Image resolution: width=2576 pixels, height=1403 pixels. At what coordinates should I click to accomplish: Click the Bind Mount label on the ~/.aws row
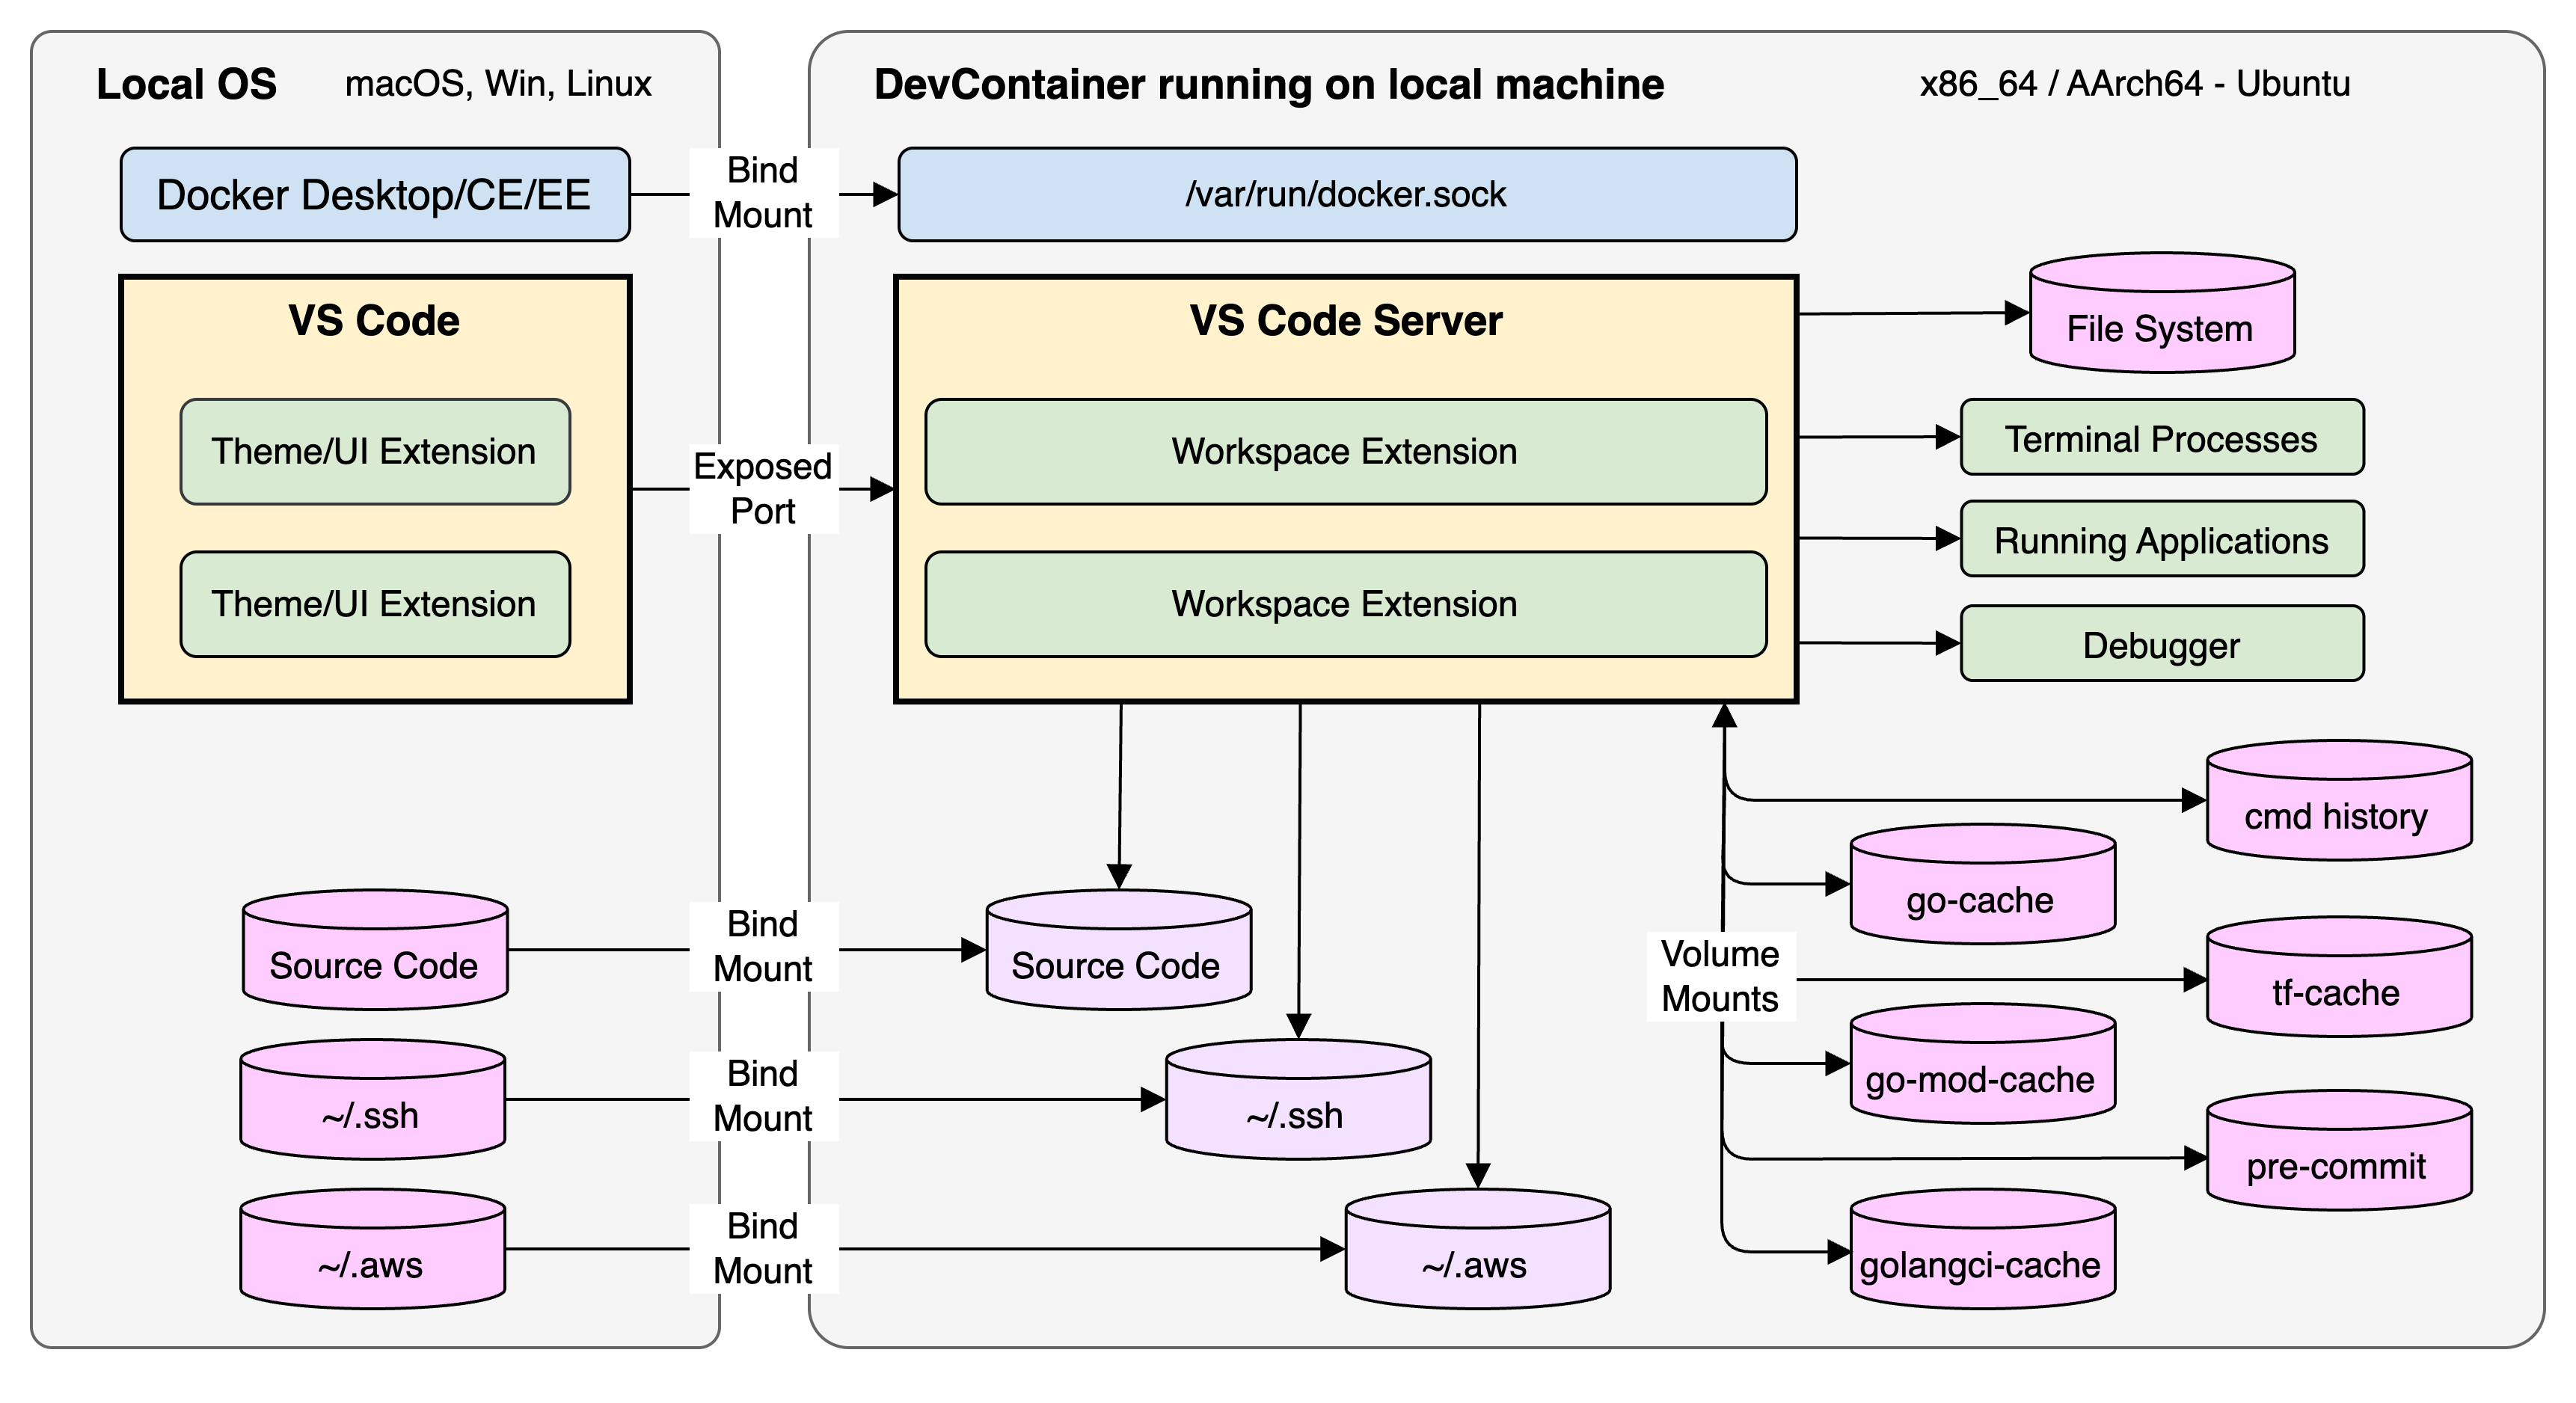(763, 1249)
